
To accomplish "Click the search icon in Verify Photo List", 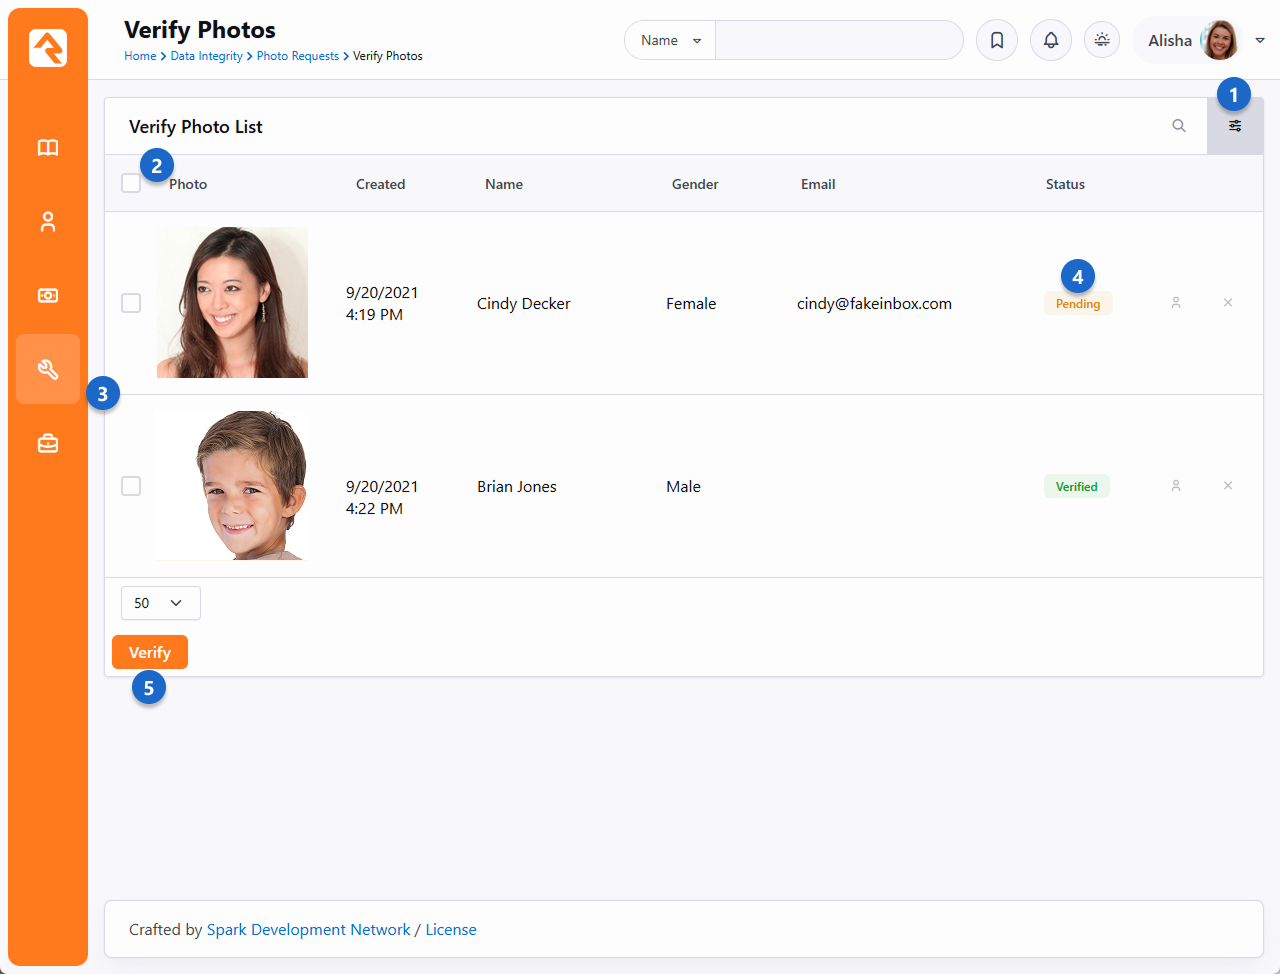I will pyautogui.click(x=1179, y=126).
